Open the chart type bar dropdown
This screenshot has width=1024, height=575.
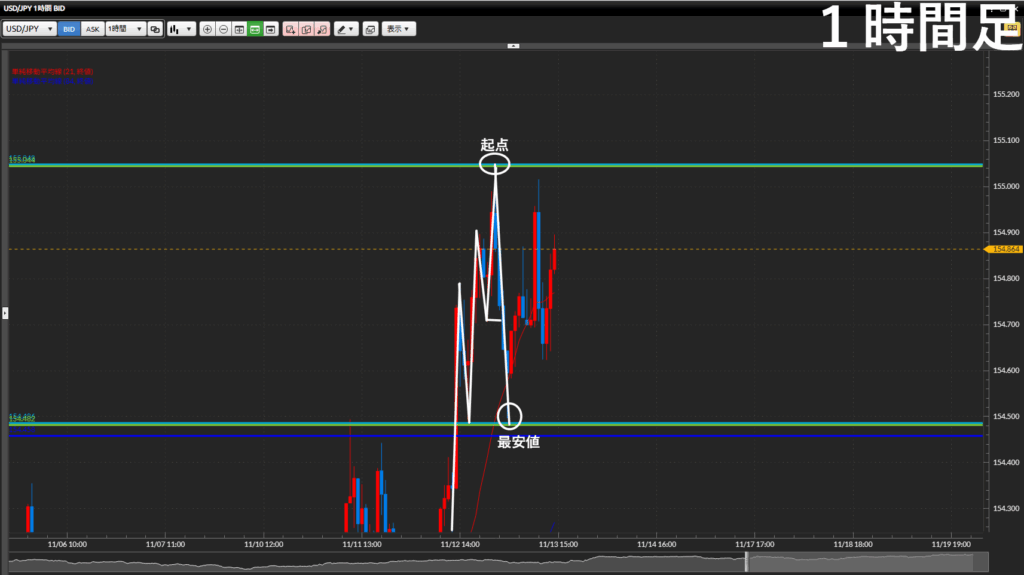(180, 29)
